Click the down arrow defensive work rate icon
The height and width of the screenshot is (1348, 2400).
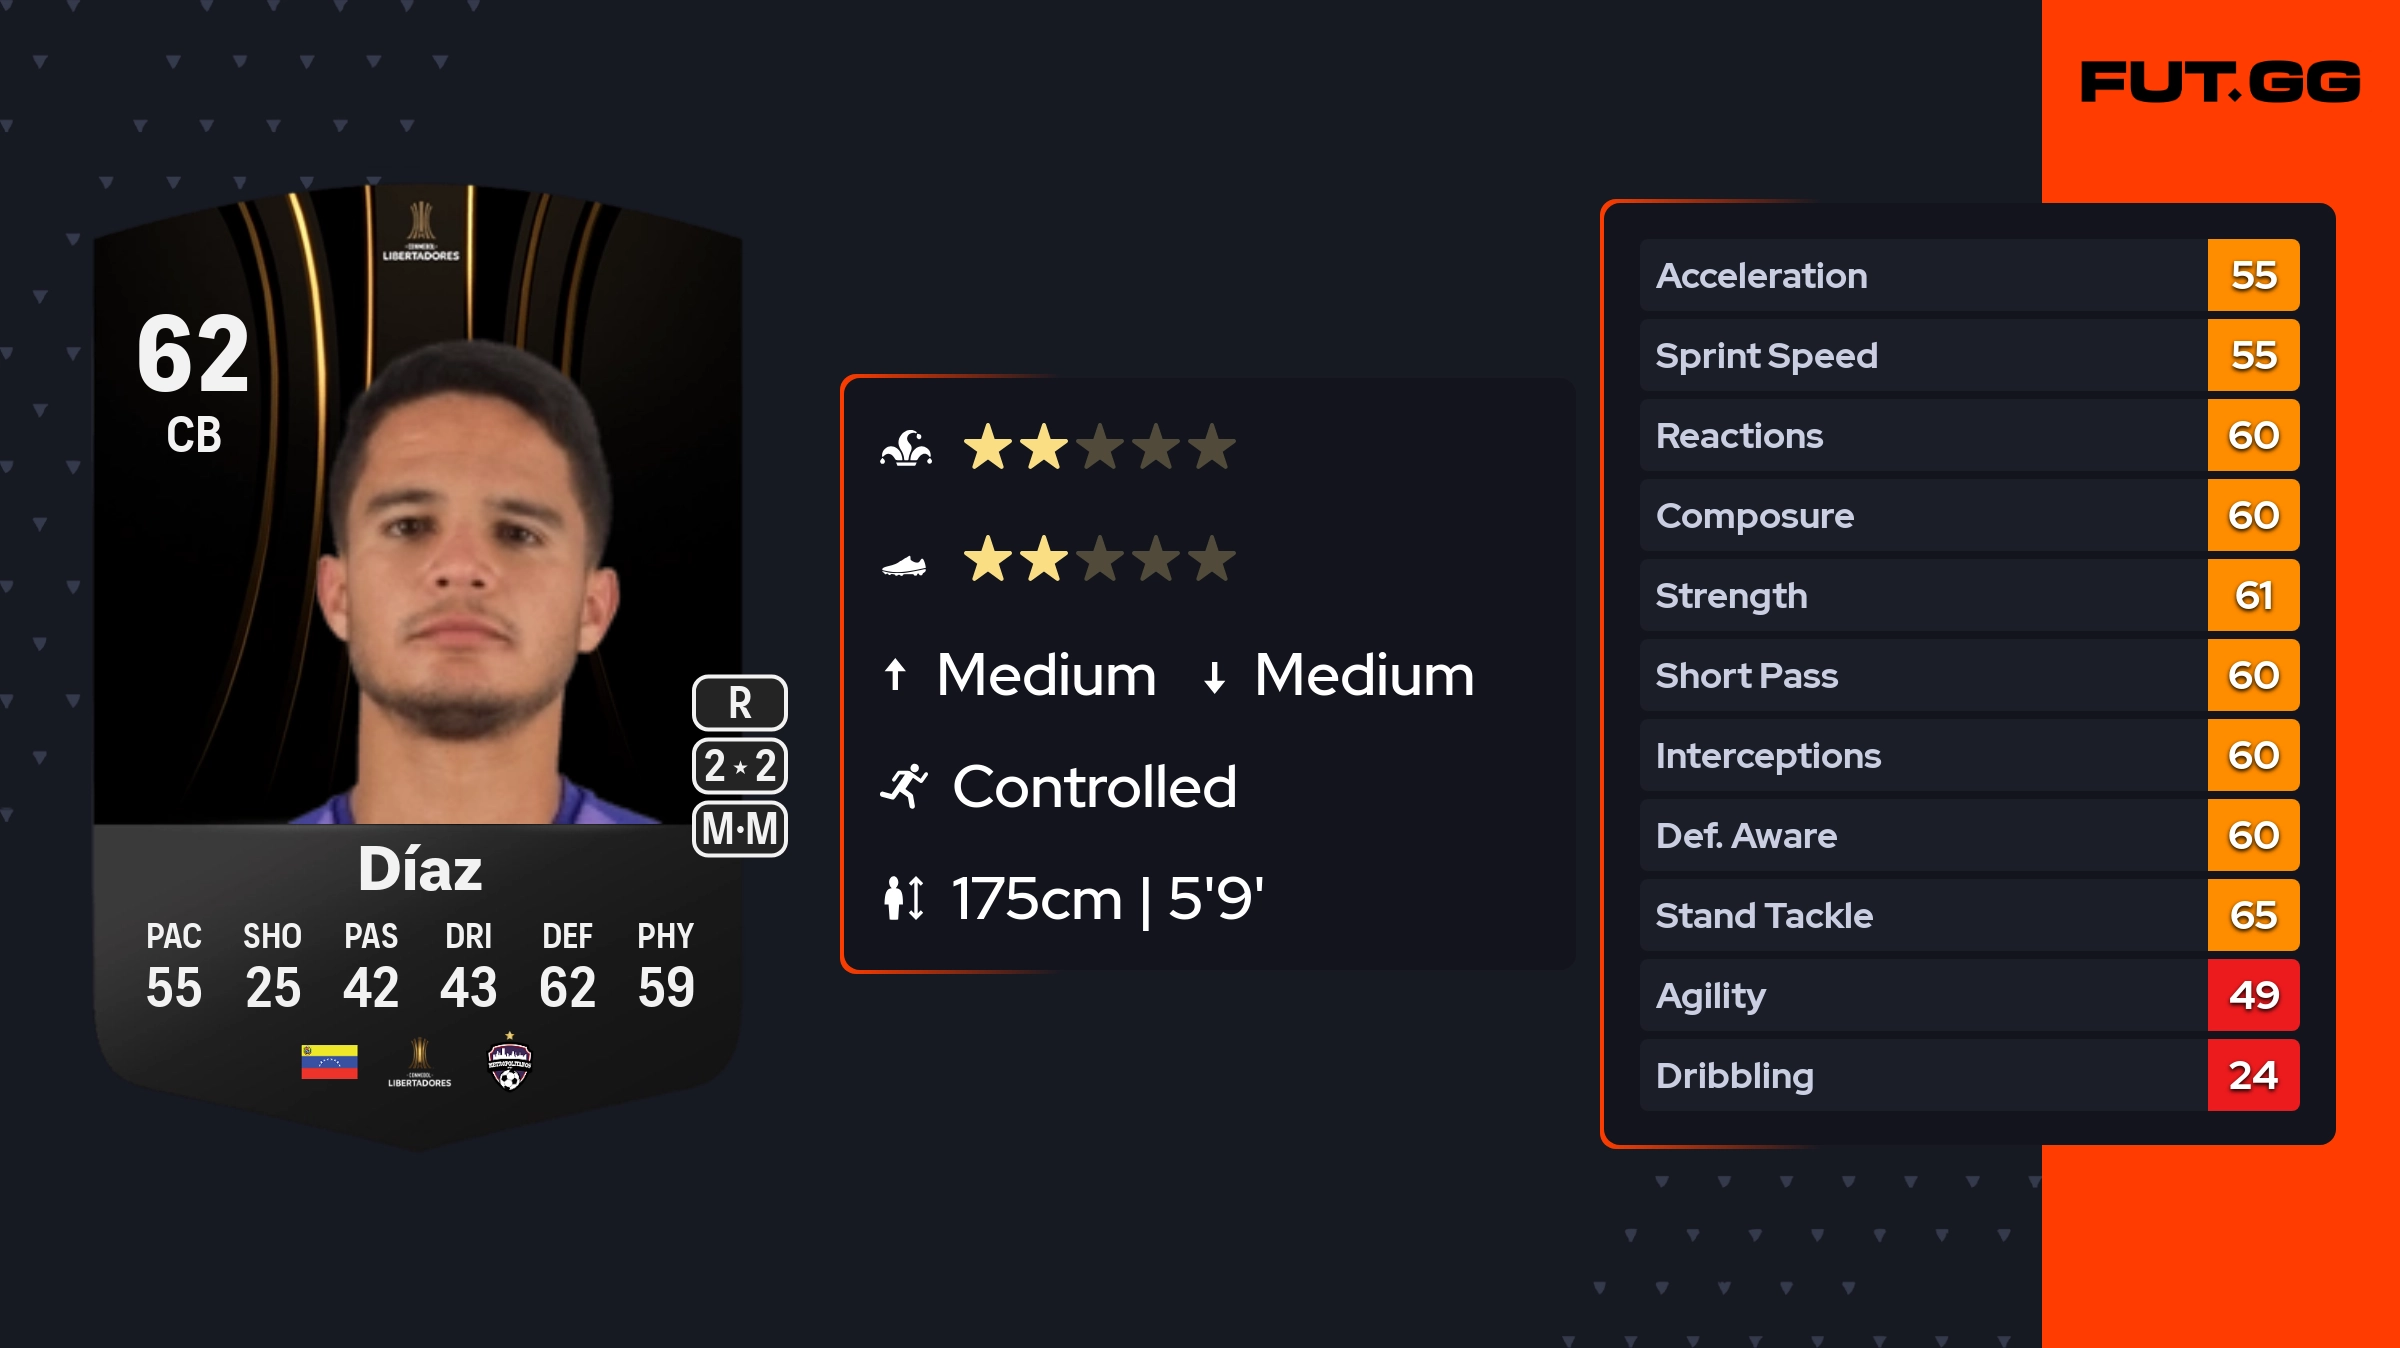pyautogui.click(x=1214, y=677)
